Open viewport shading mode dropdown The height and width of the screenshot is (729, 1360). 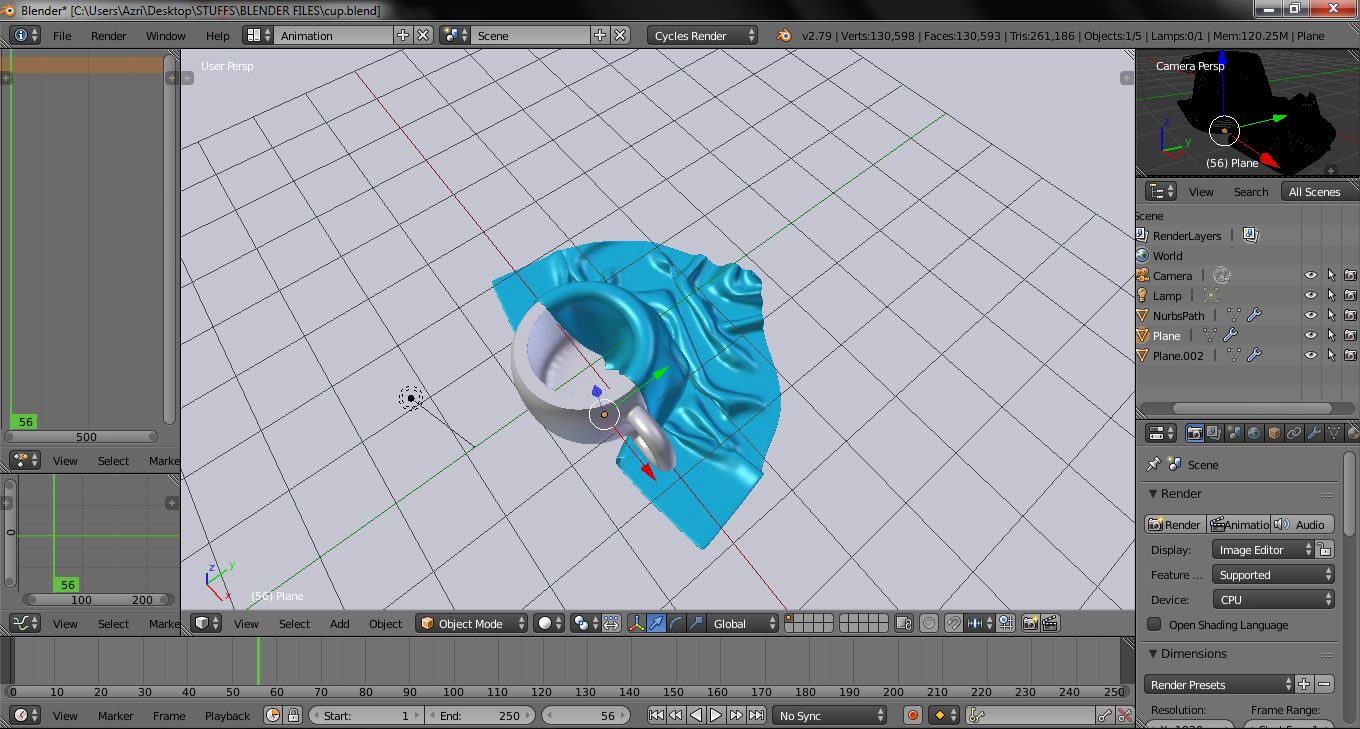[x=548, y=623]
